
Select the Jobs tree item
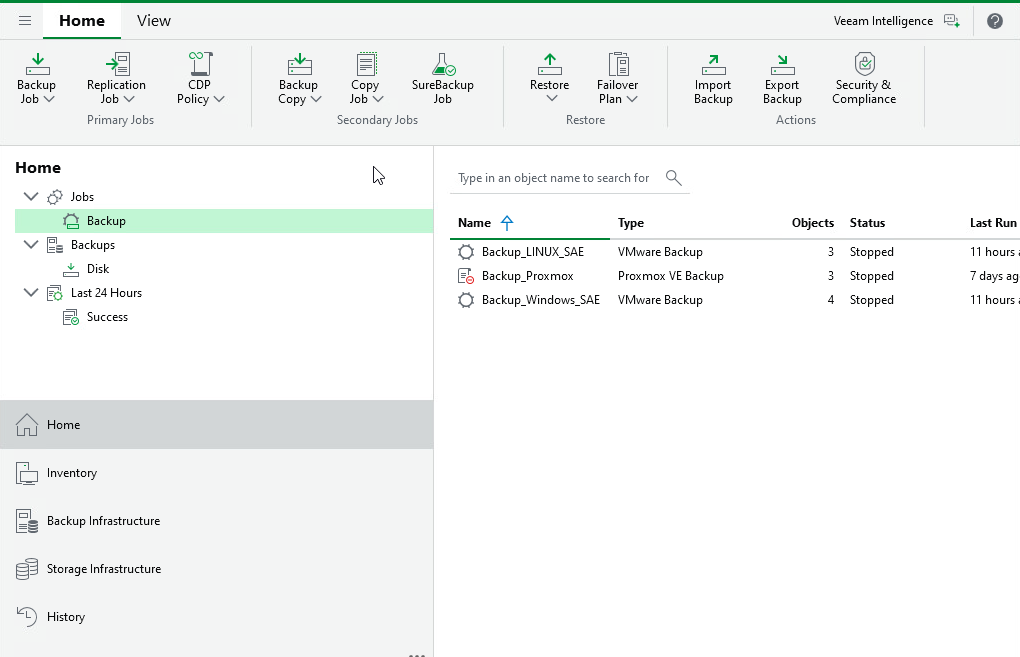click(x=83, y=196)
